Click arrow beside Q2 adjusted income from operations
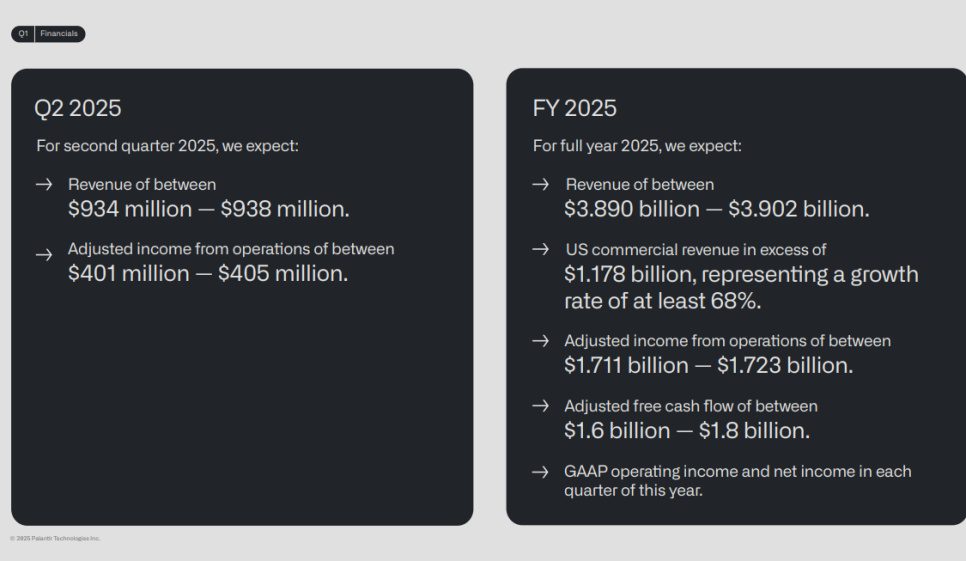Screen dimensions: 966x561 click(44, 254)
